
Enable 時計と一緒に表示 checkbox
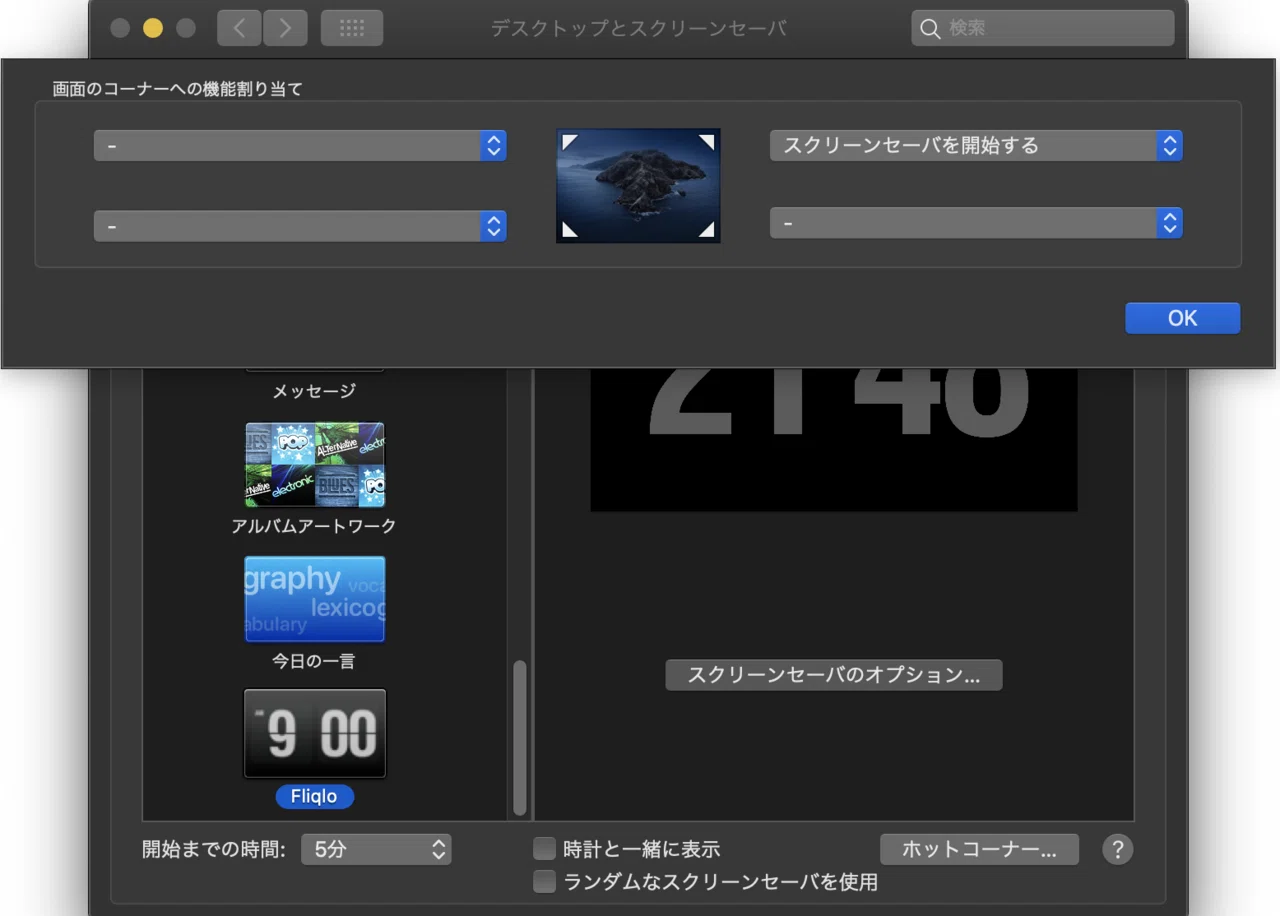click(544, 849)
